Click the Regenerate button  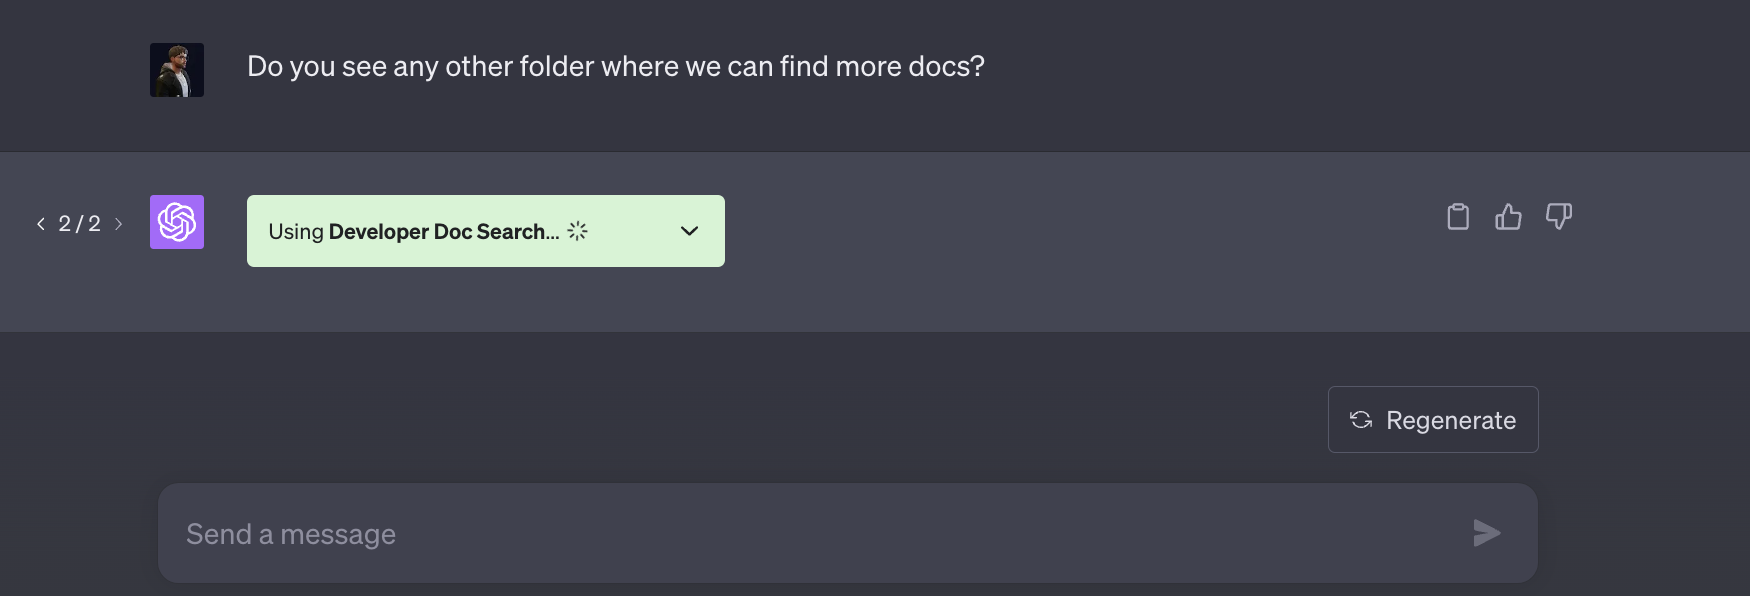click(1433, 420)
